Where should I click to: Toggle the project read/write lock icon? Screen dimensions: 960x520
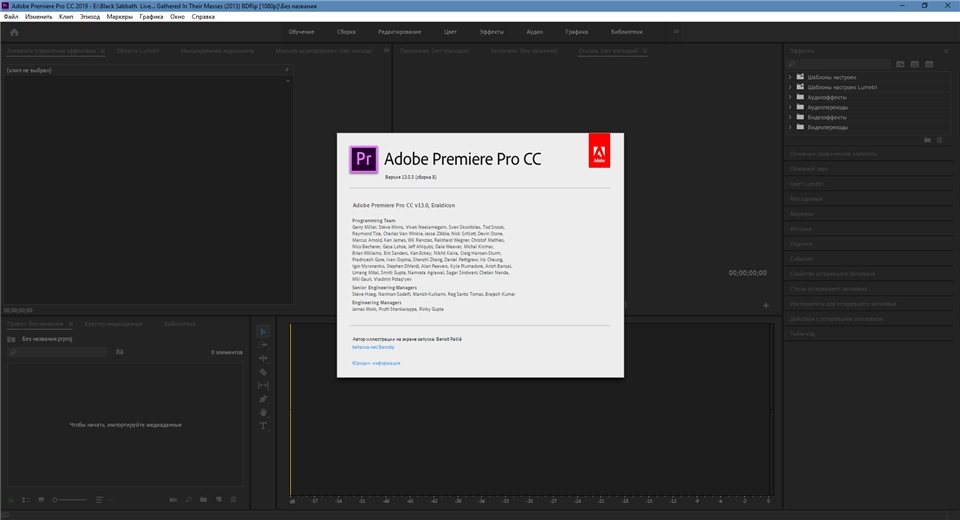[10, 500]
